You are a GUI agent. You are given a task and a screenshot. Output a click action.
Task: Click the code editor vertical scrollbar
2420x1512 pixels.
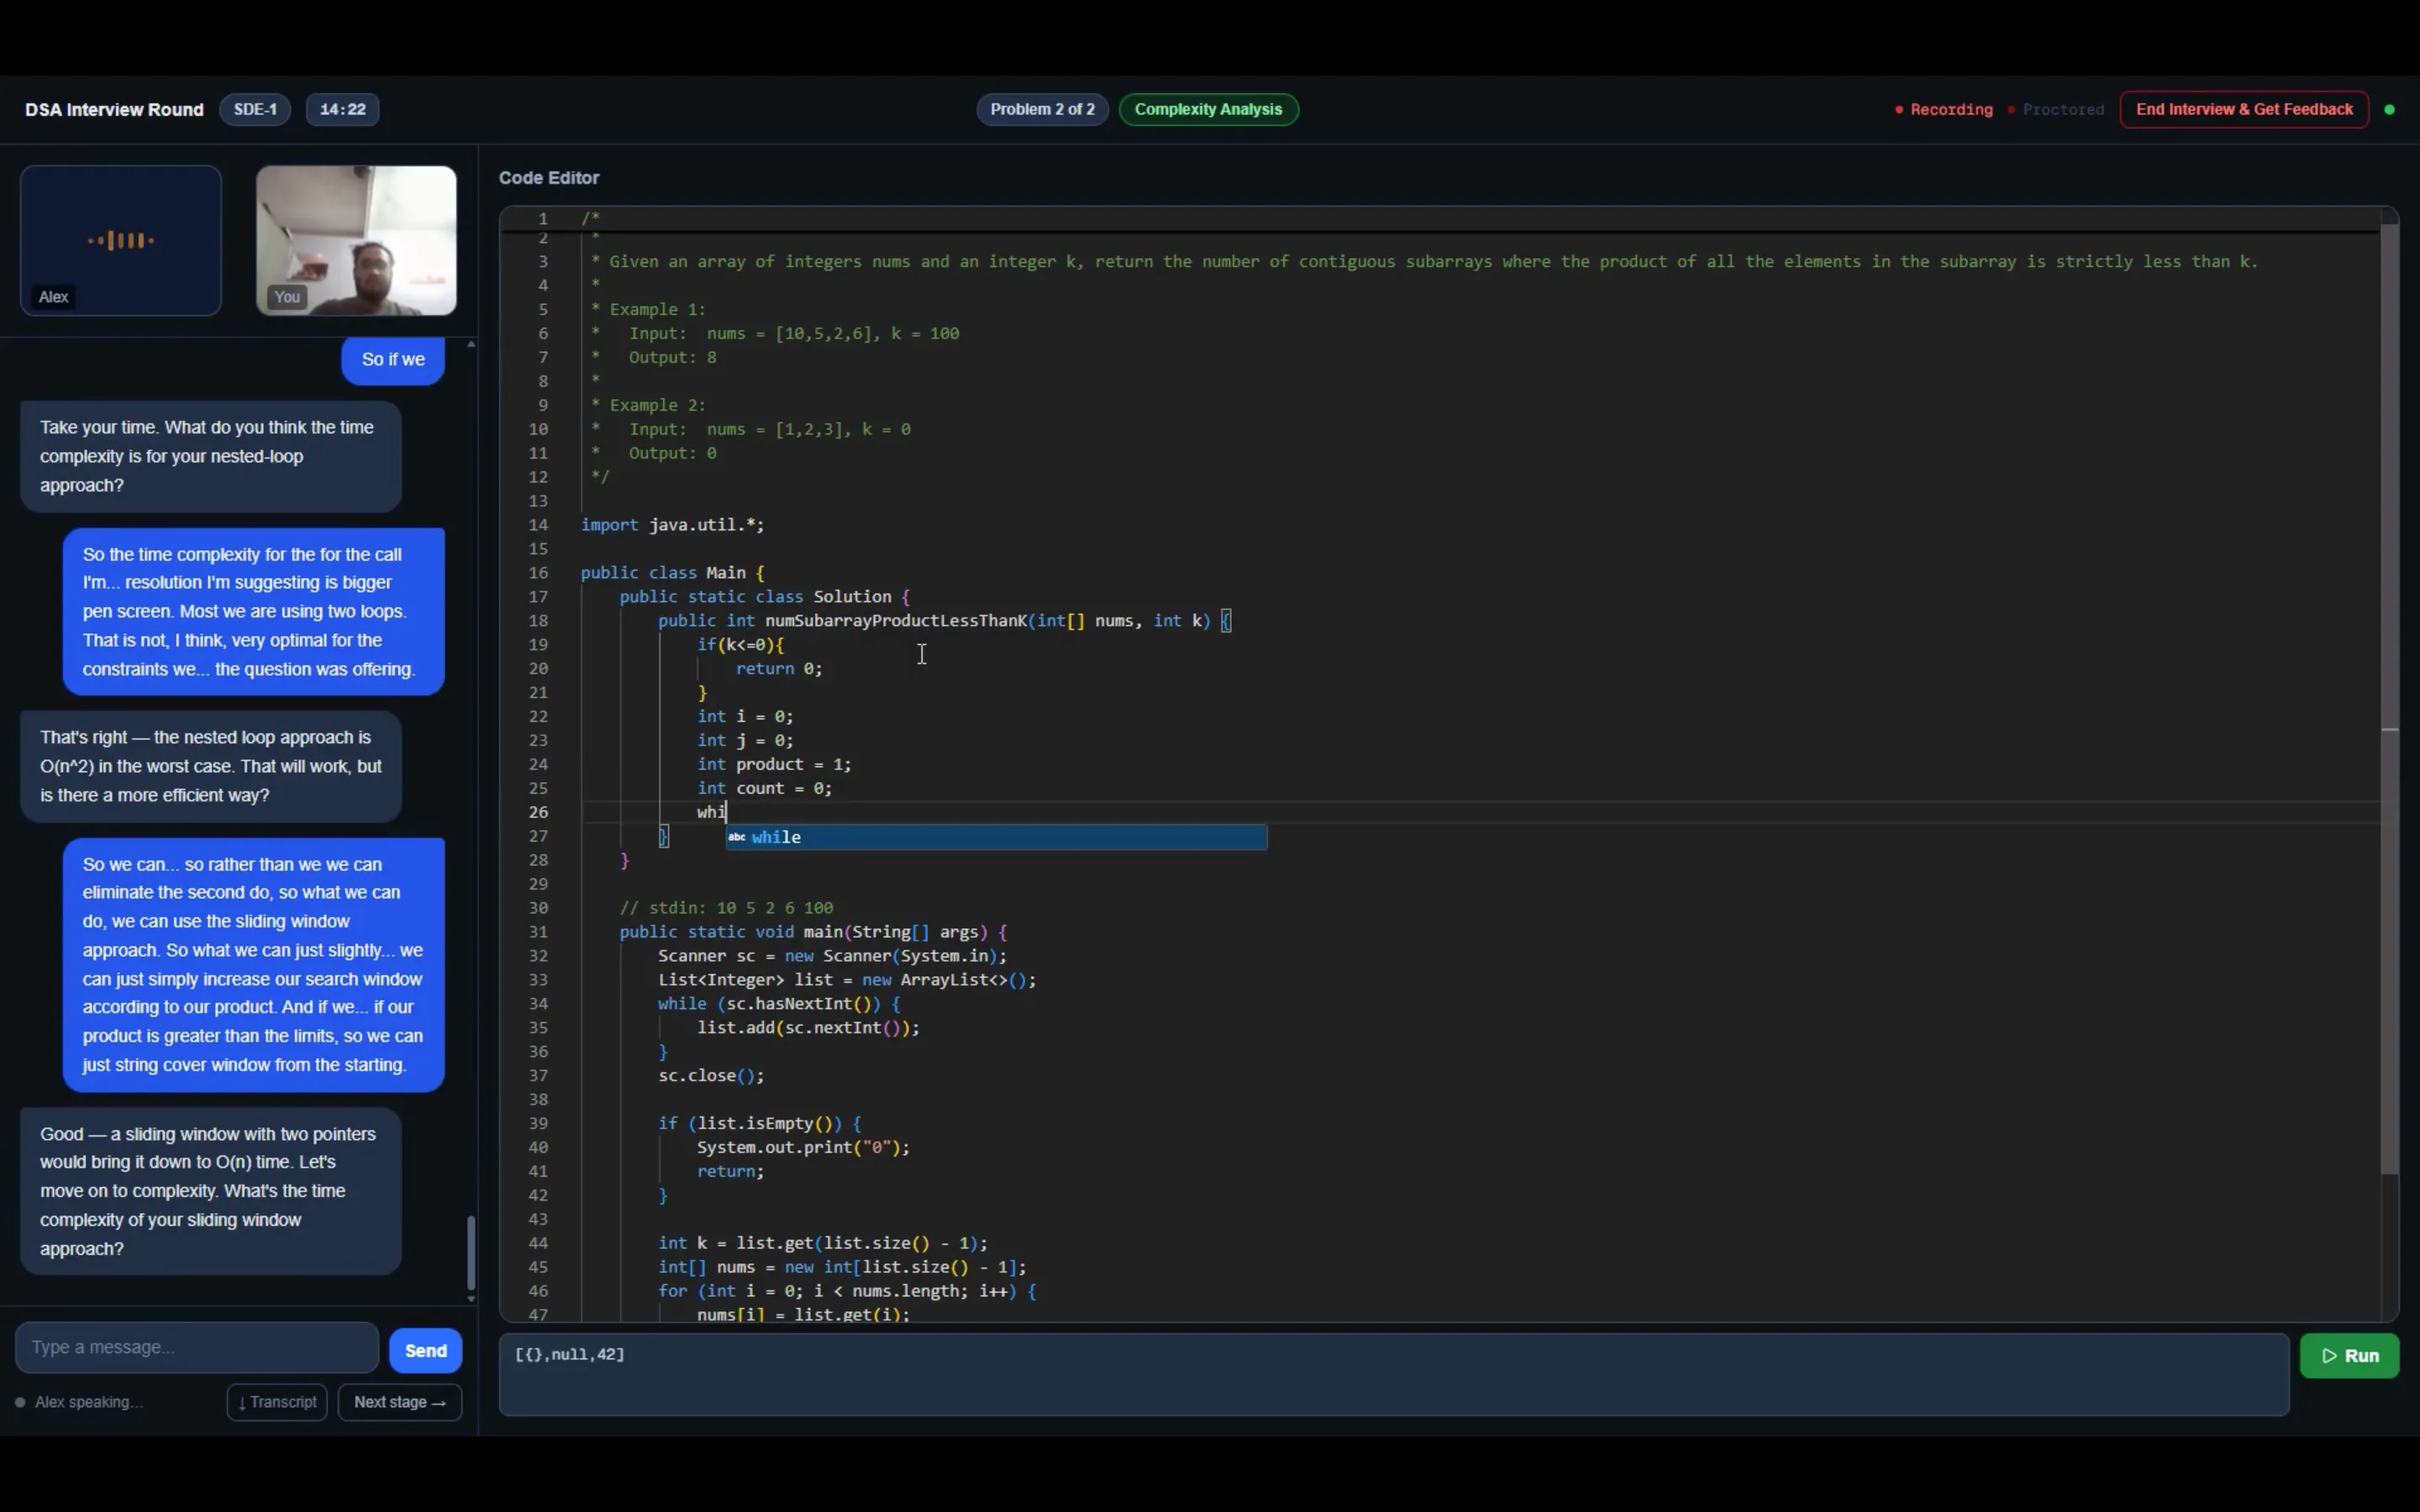click(x=2390, y=700)
